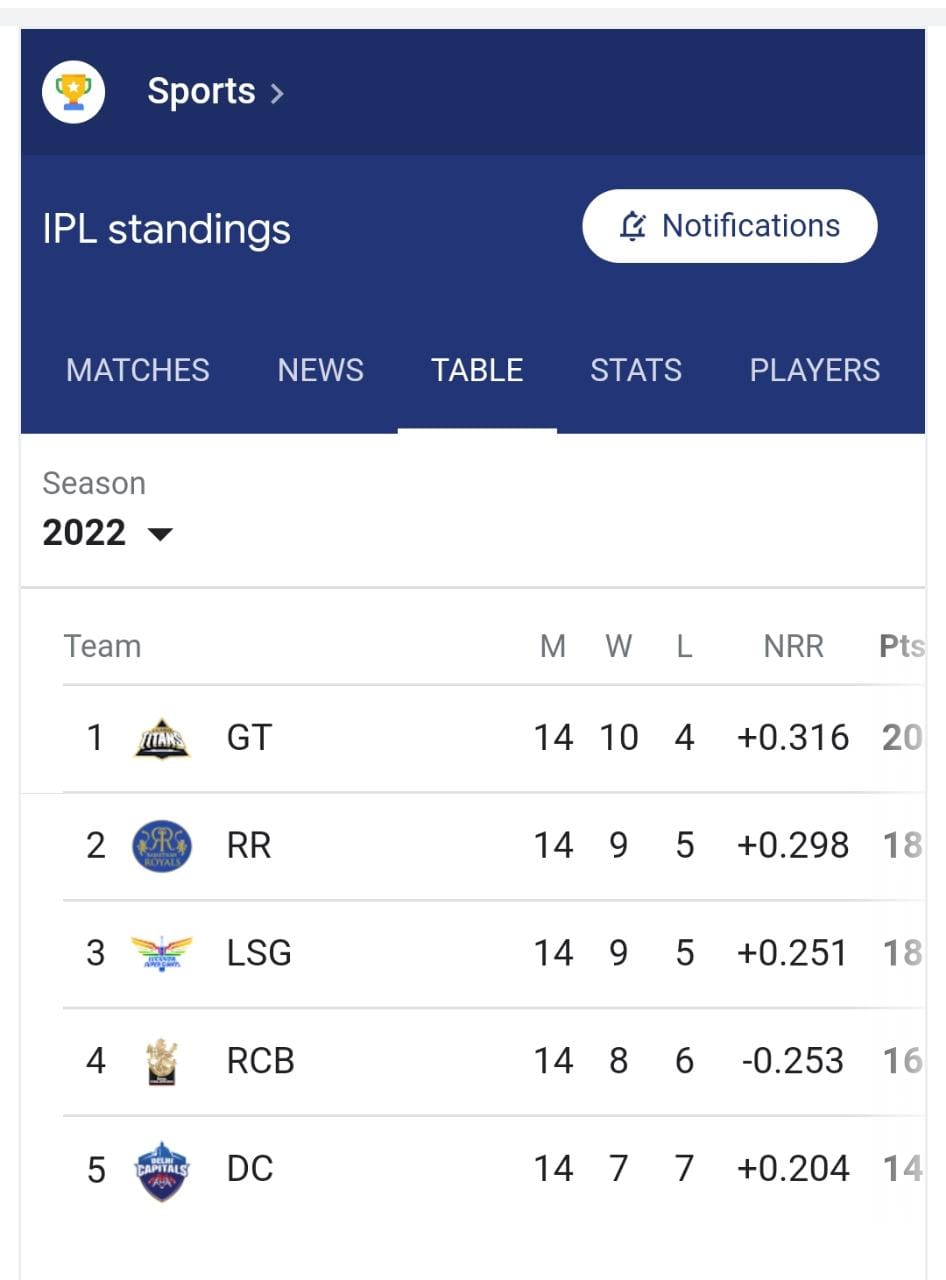946x1280 pixels.
Task: Select the RCB team row
Action: tap(494, 1061)
